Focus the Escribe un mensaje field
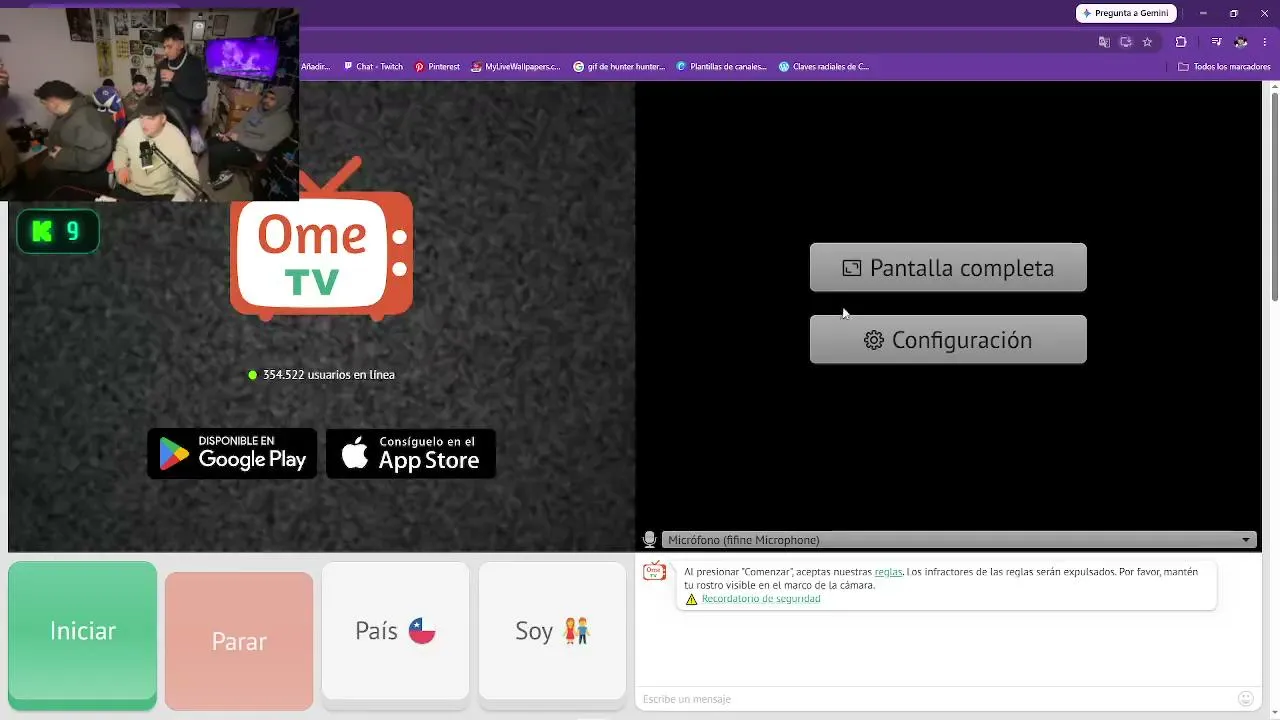The height and width of the screenshot is (720, 1280). [935, 699]
